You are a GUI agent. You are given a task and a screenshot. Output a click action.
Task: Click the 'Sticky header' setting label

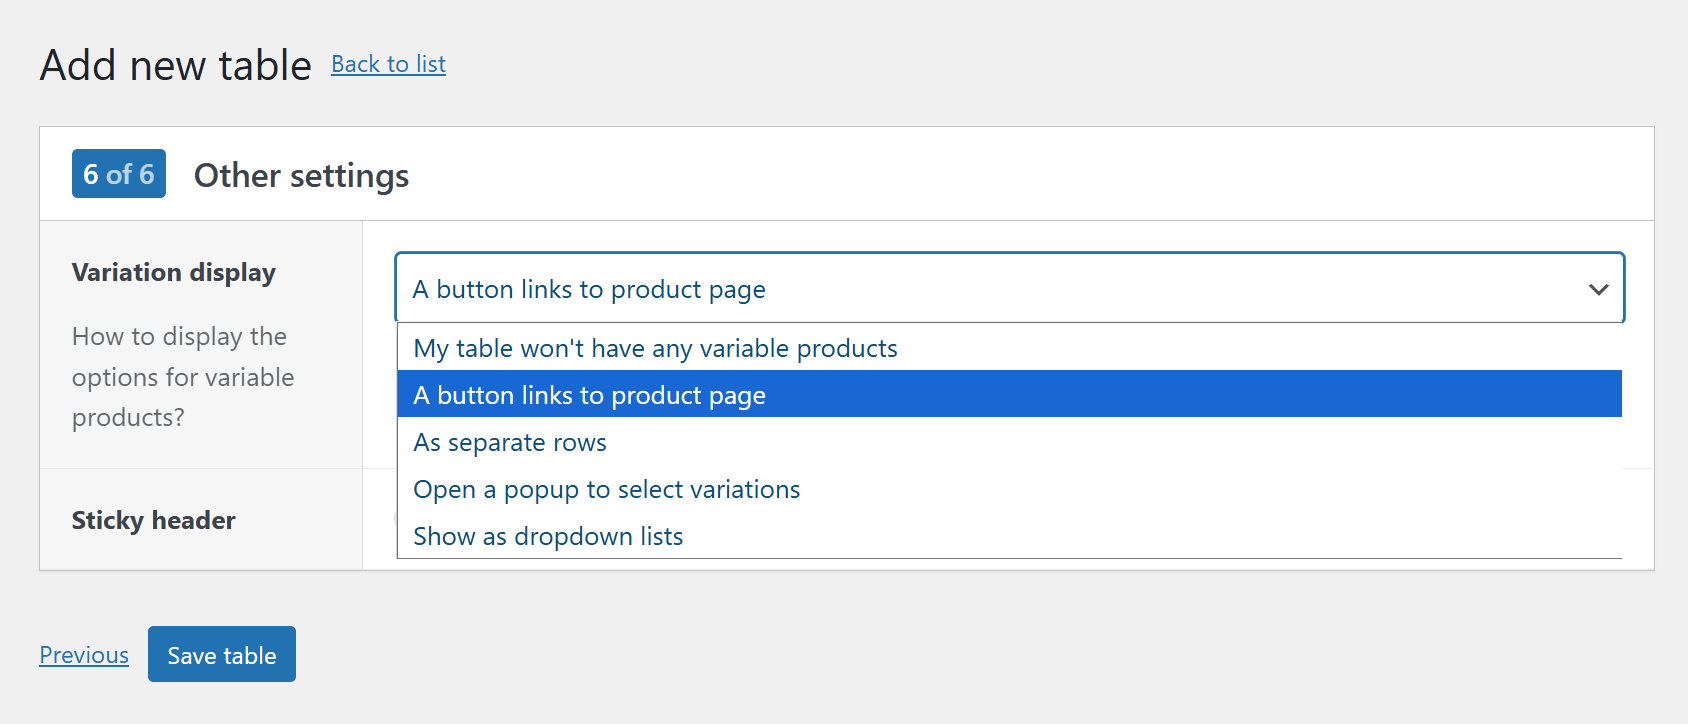[154, 520]
